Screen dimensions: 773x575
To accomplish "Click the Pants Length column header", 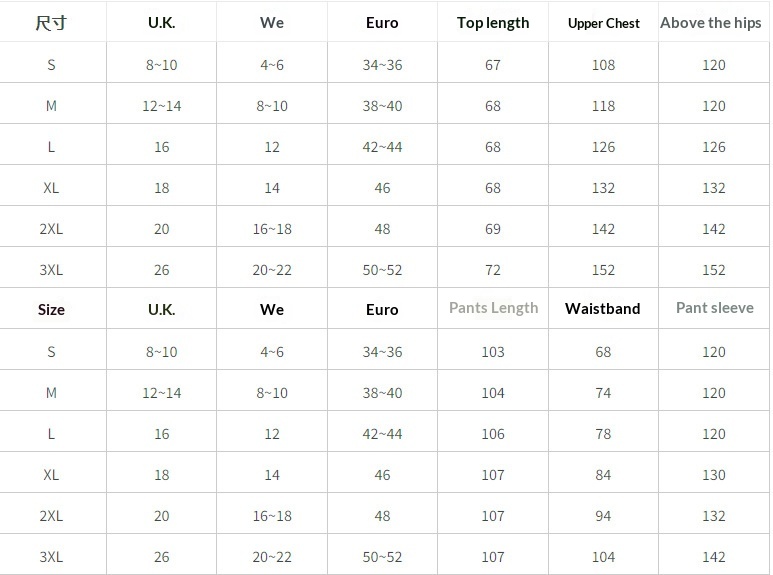I will pyautogui.click(x=493, y=308).
